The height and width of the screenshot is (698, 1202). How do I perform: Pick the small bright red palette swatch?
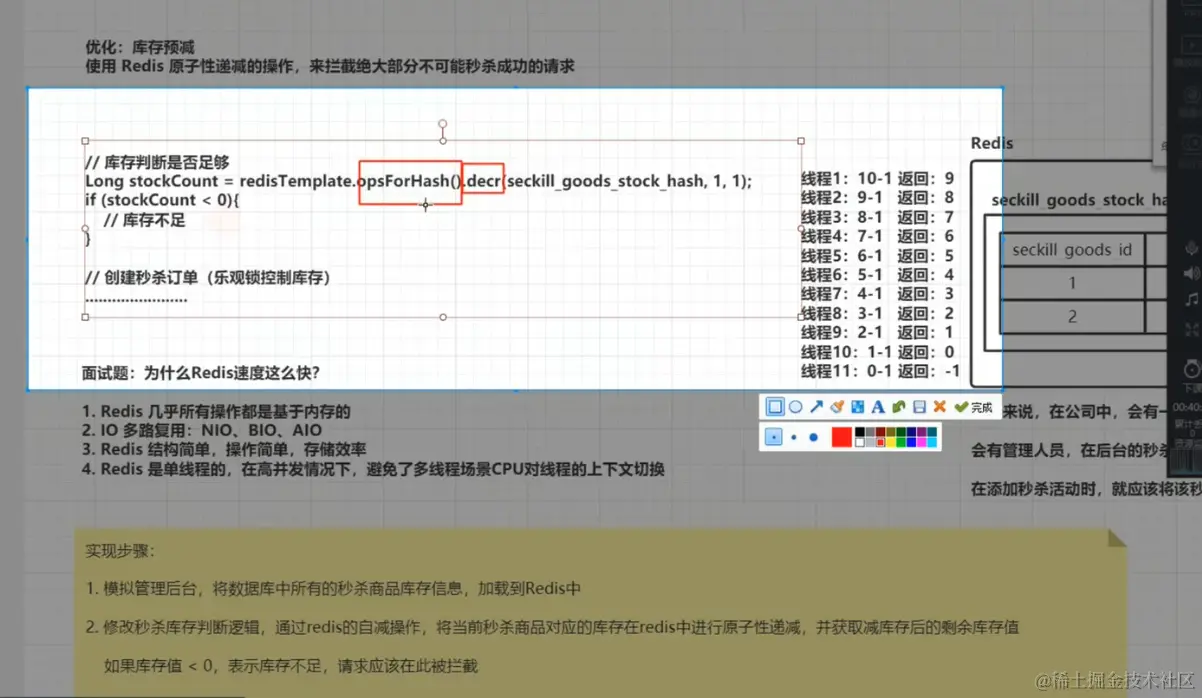[881, 442]
